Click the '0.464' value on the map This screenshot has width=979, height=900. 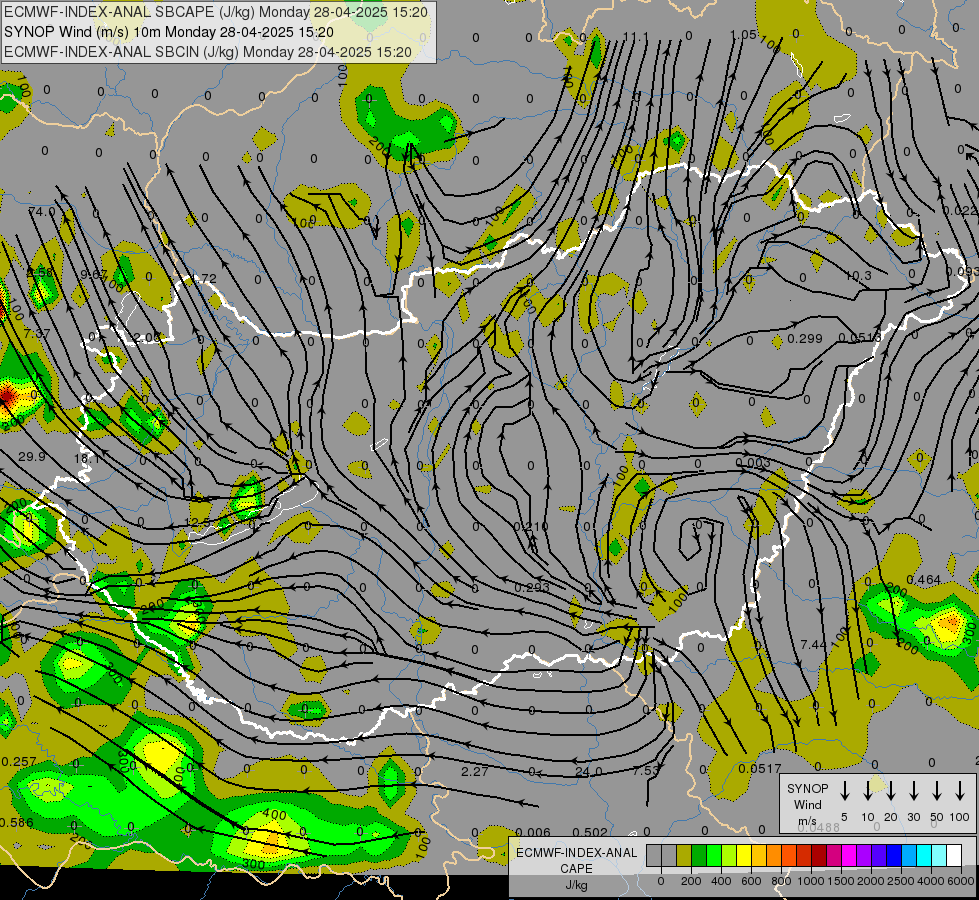click(923, 580)
